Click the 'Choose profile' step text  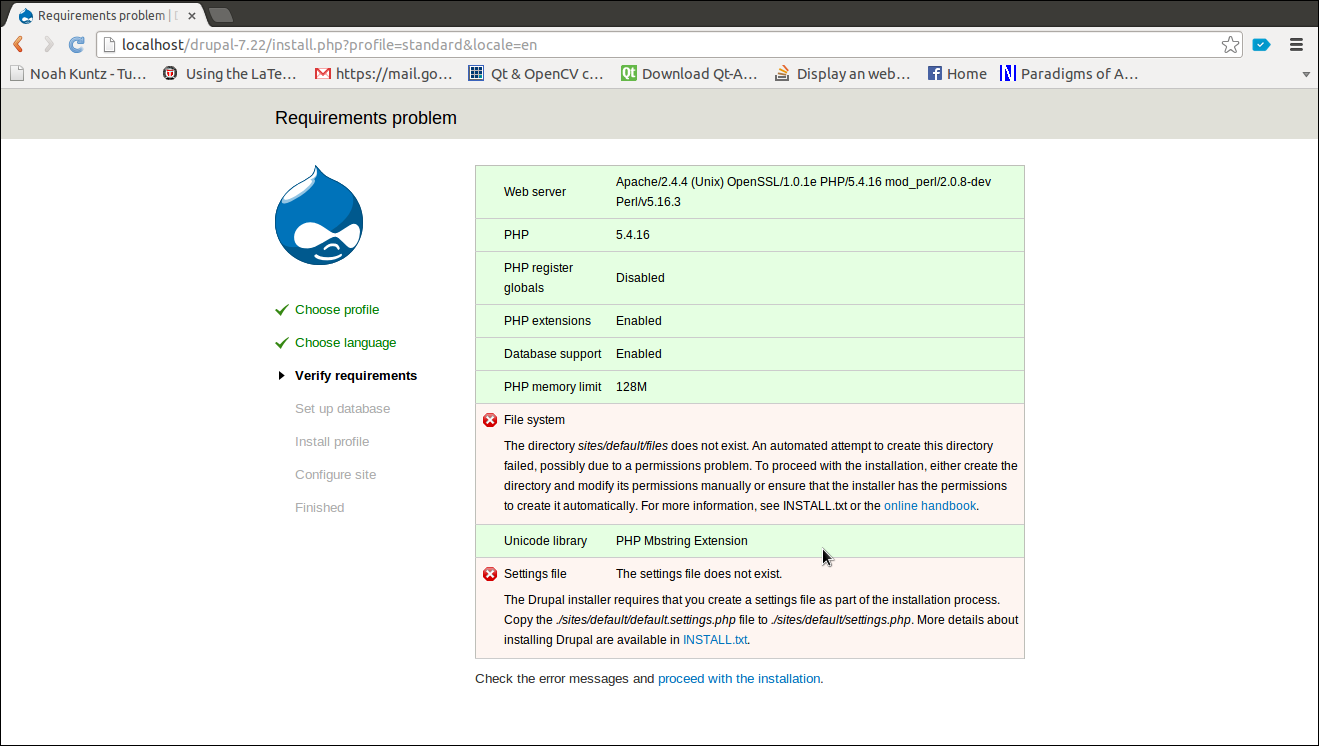click(x=337, y=310)
